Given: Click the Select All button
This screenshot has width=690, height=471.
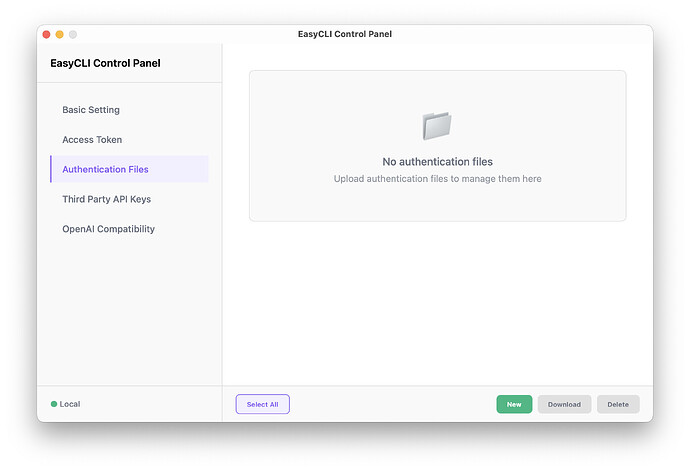Looking at the screenshot, I should coord(262,404).
